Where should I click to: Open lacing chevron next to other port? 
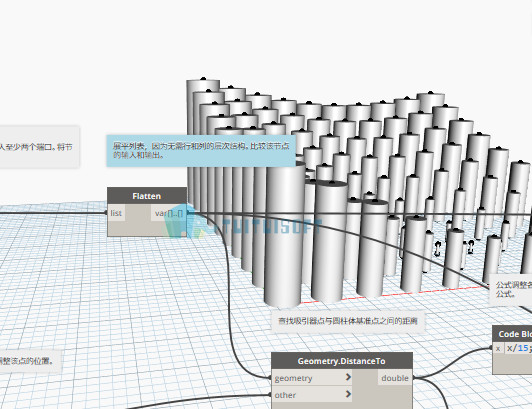[348, 394]
